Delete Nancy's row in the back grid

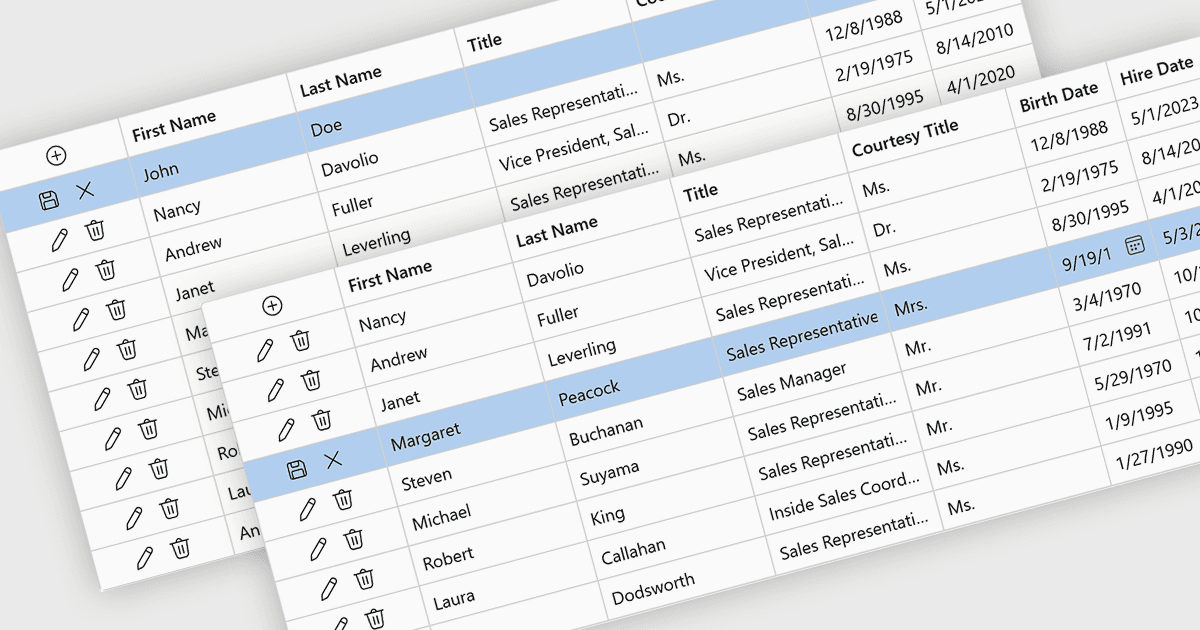click(95, 230)
